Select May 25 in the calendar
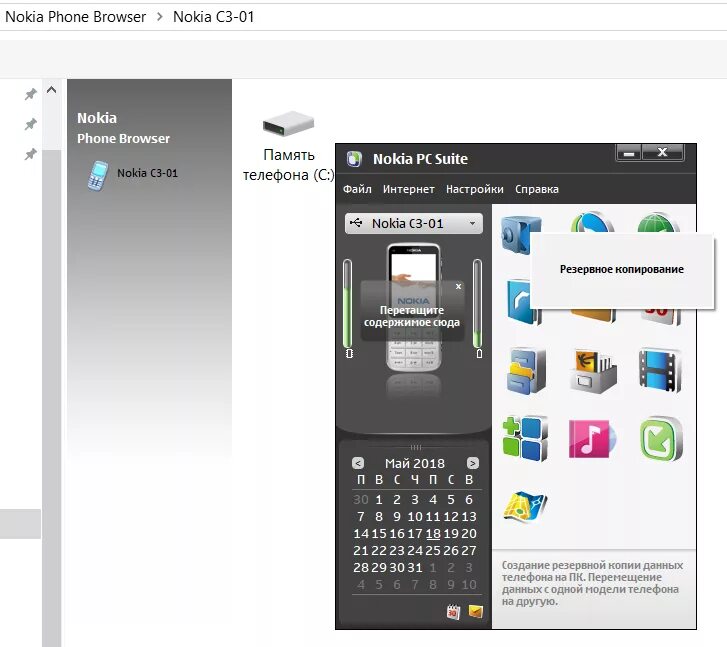This screenshot has height=647, width=727. click(433, 551)
